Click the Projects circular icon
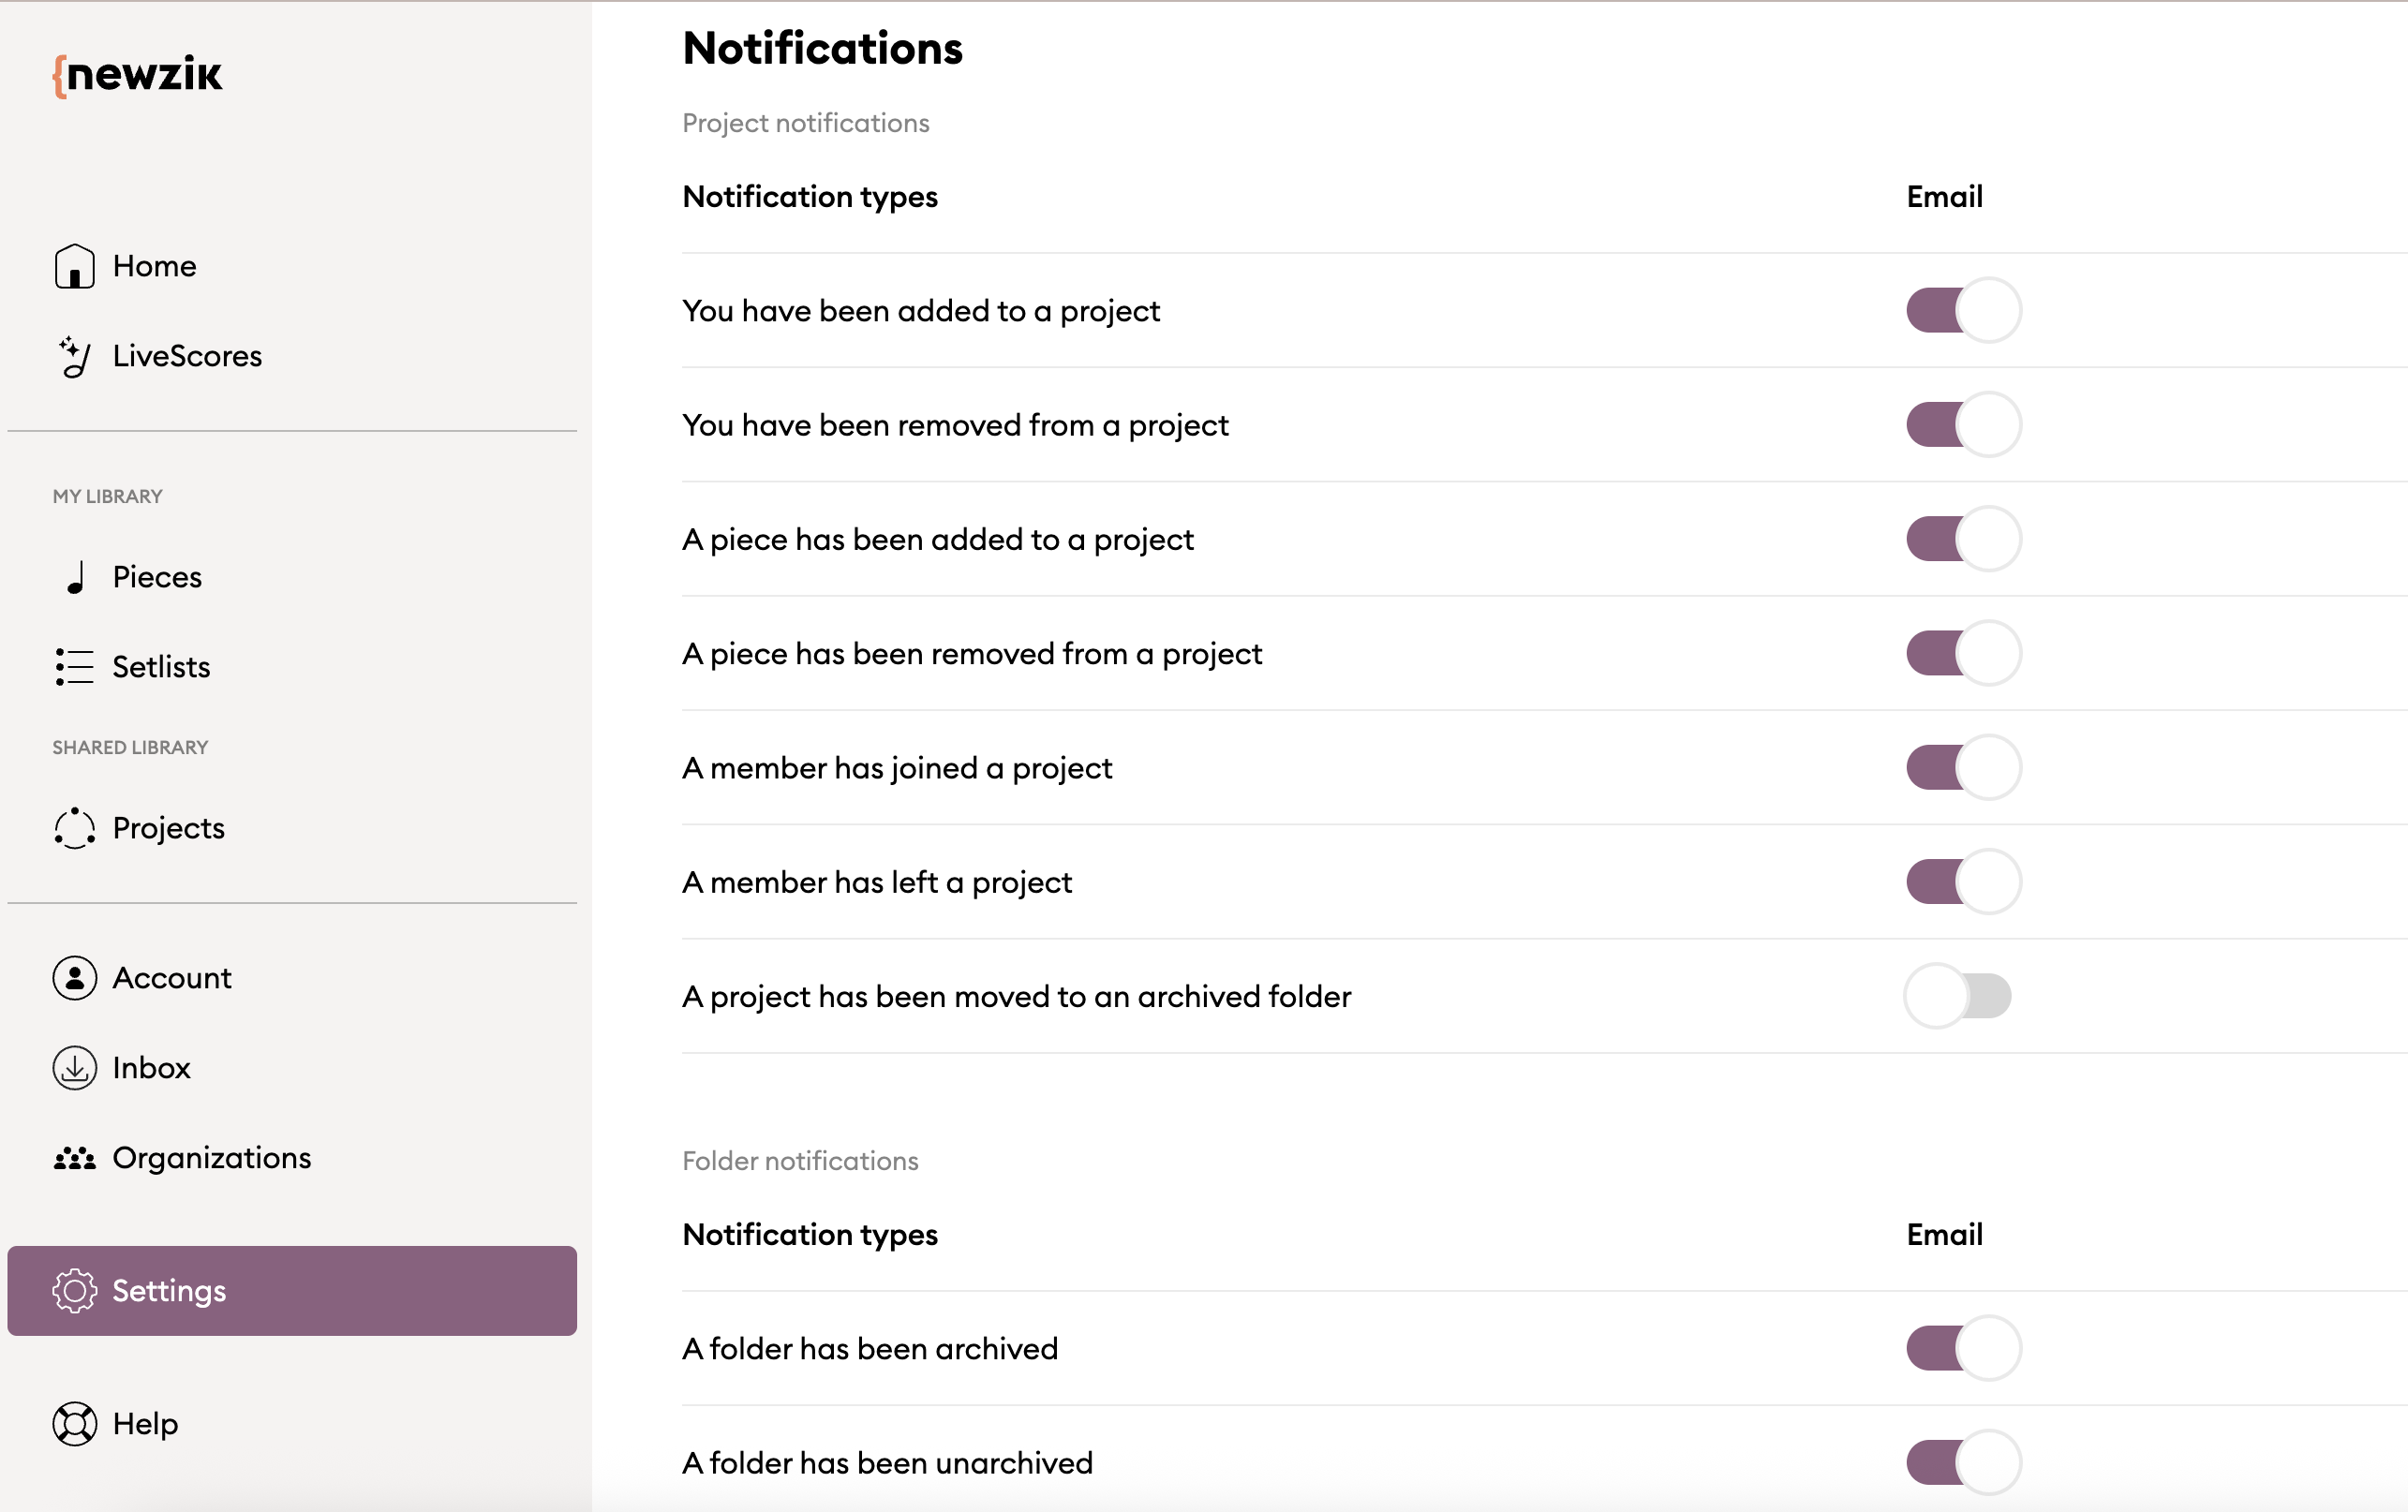 point(74,828)
